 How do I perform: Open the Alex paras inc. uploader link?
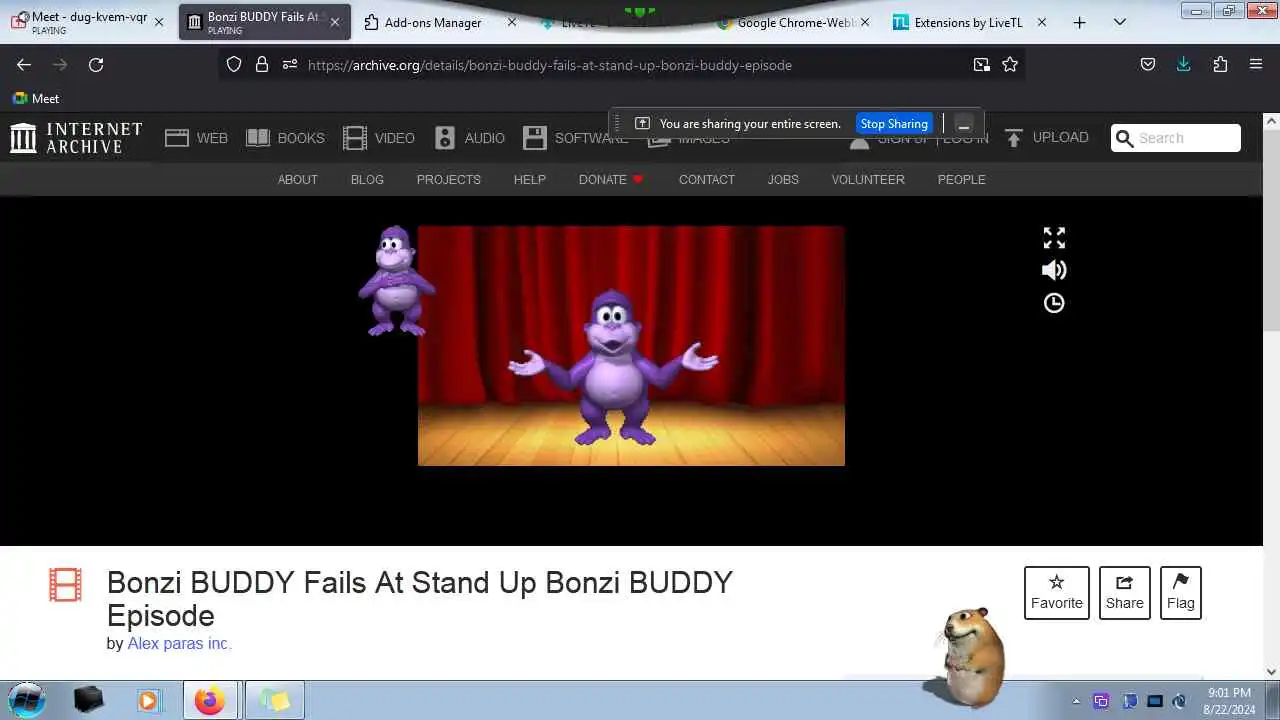179,643
